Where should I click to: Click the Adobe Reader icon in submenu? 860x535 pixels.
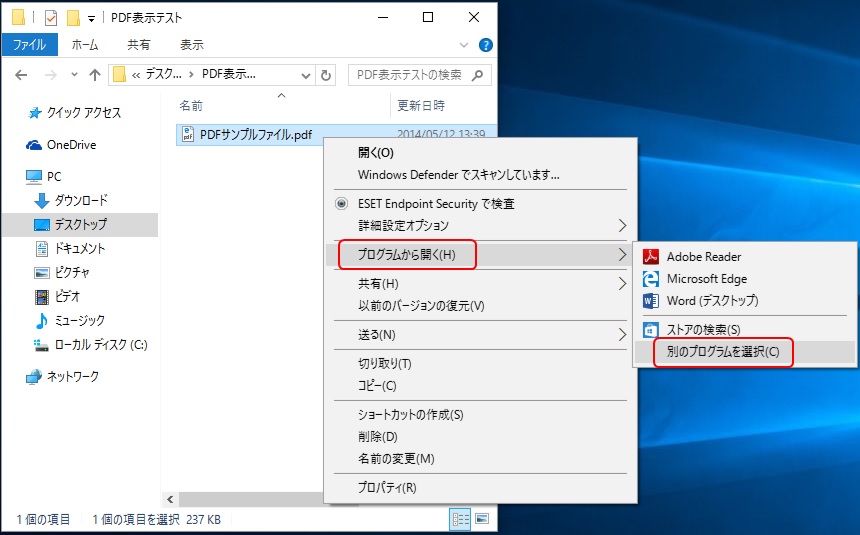pos(649,257)
